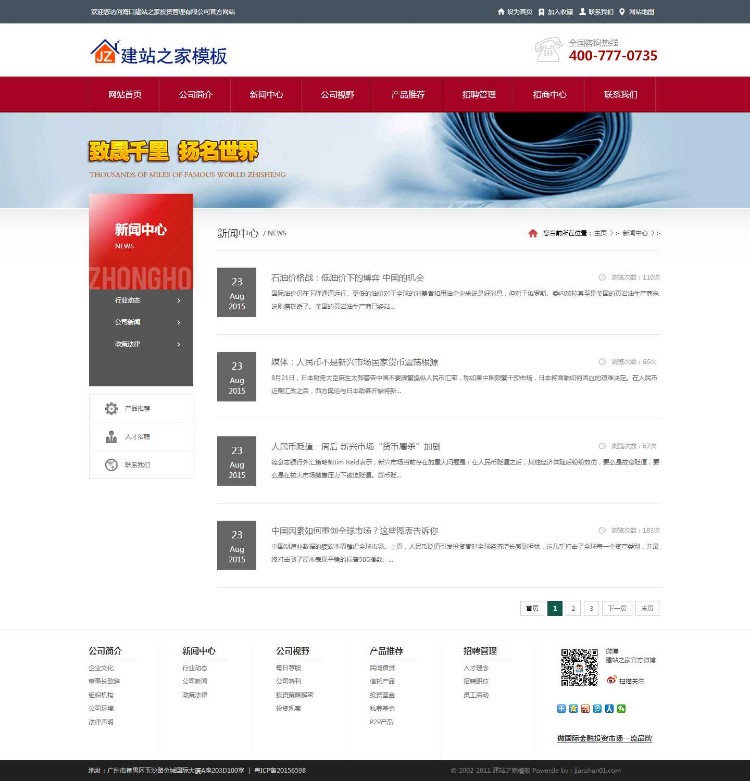
Task: Select pagination page 1
Action: [x=555, y=608]
